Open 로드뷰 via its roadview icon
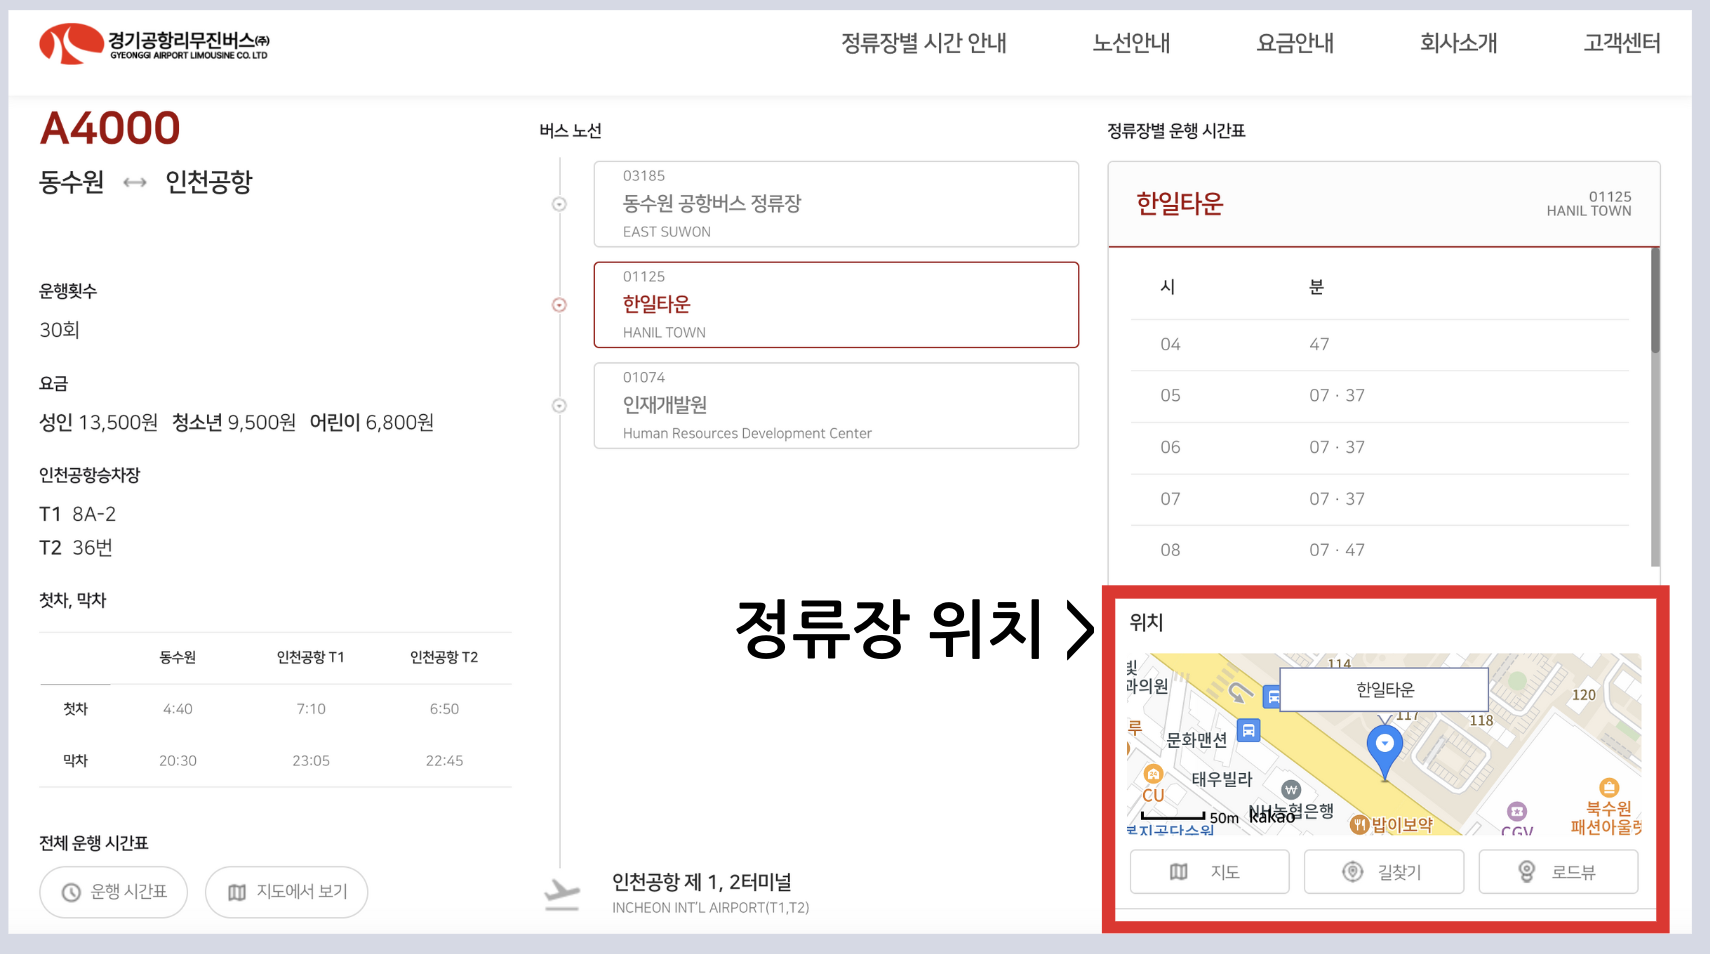 [x=1528, y=871]
